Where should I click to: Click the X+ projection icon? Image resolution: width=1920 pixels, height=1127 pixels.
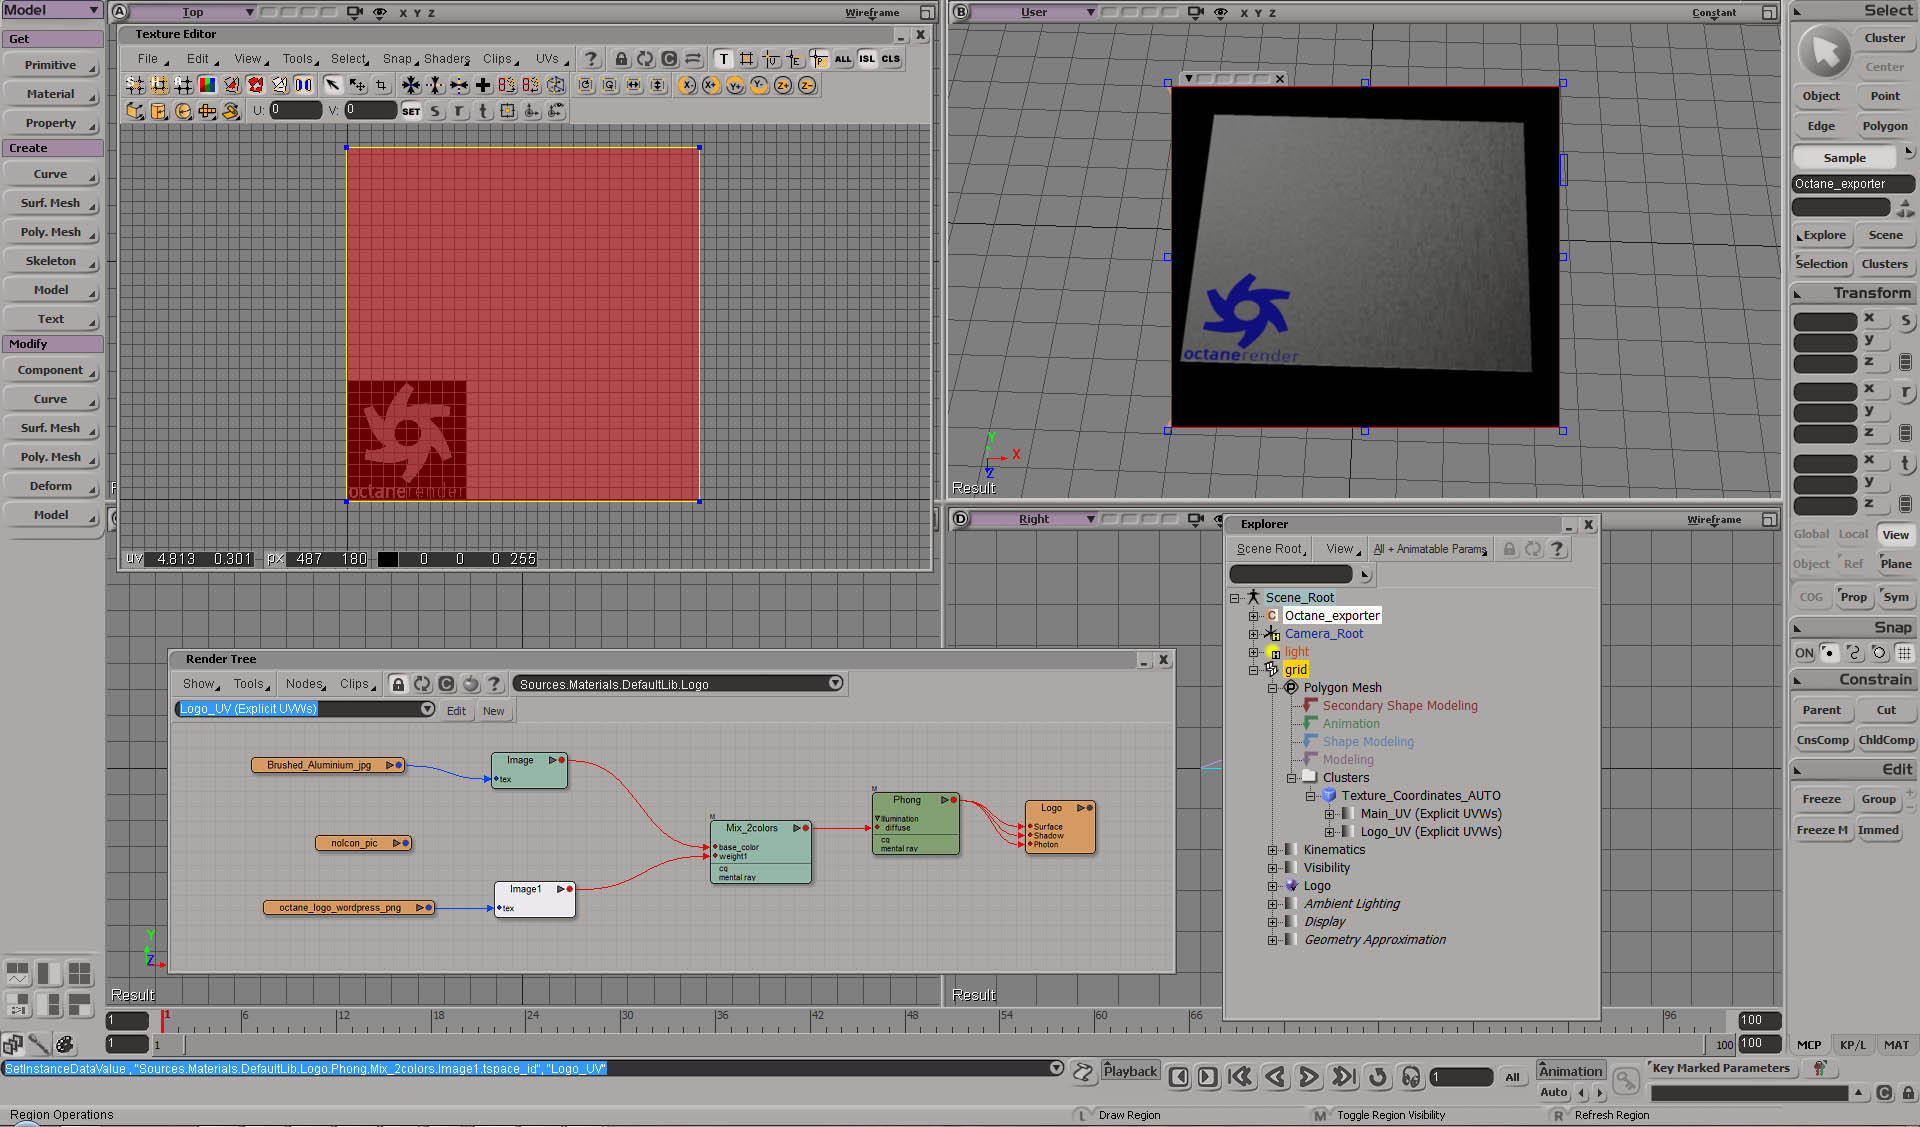711,85
